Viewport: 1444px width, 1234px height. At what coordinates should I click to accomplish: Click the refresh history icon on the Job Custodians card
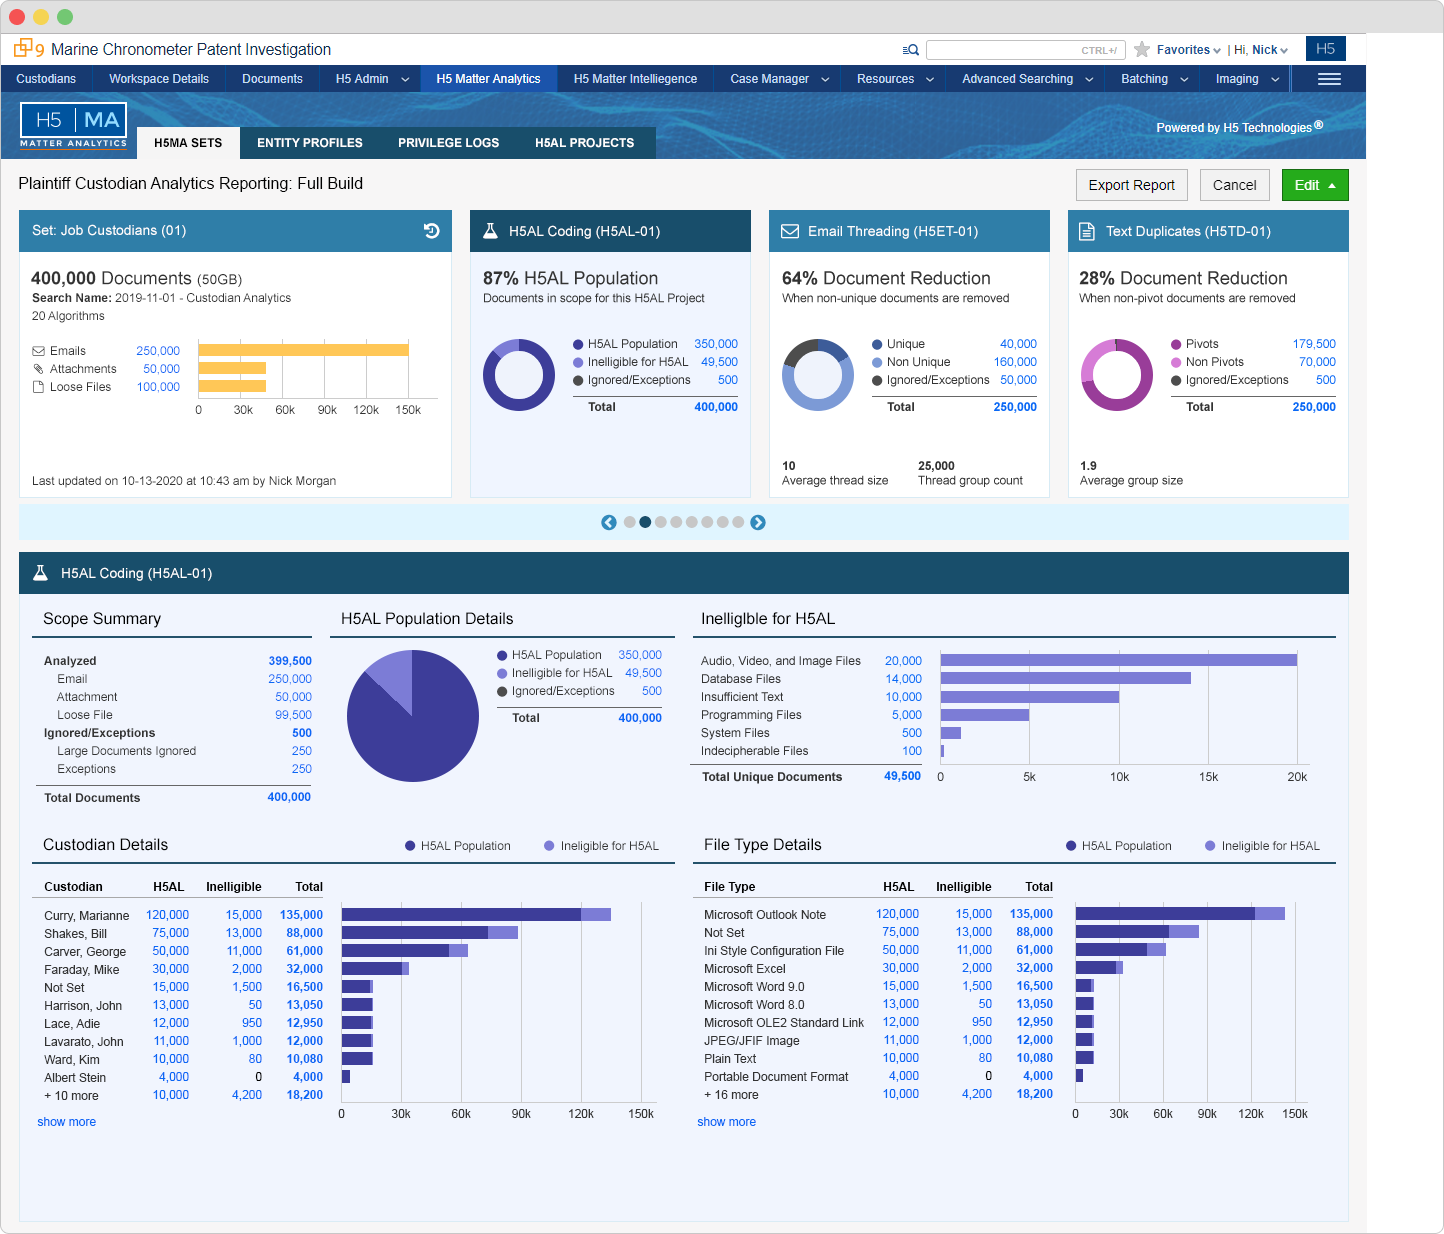[431, 231]
